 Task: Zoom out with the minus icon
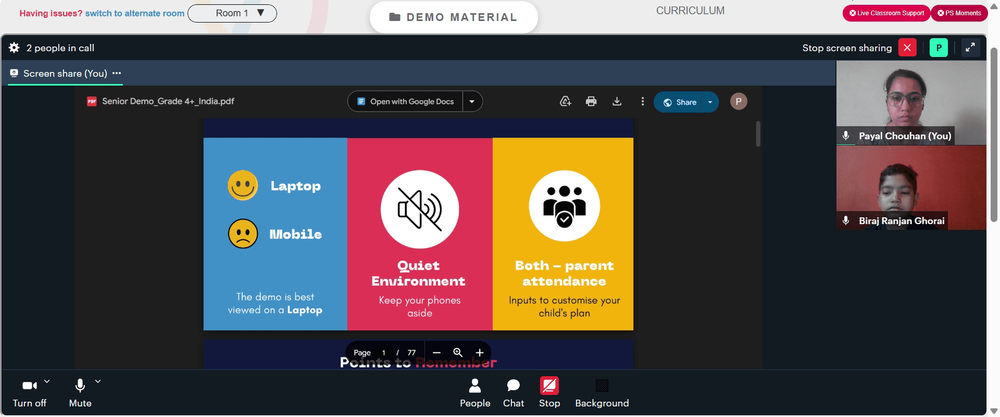[x=436, y=353]
